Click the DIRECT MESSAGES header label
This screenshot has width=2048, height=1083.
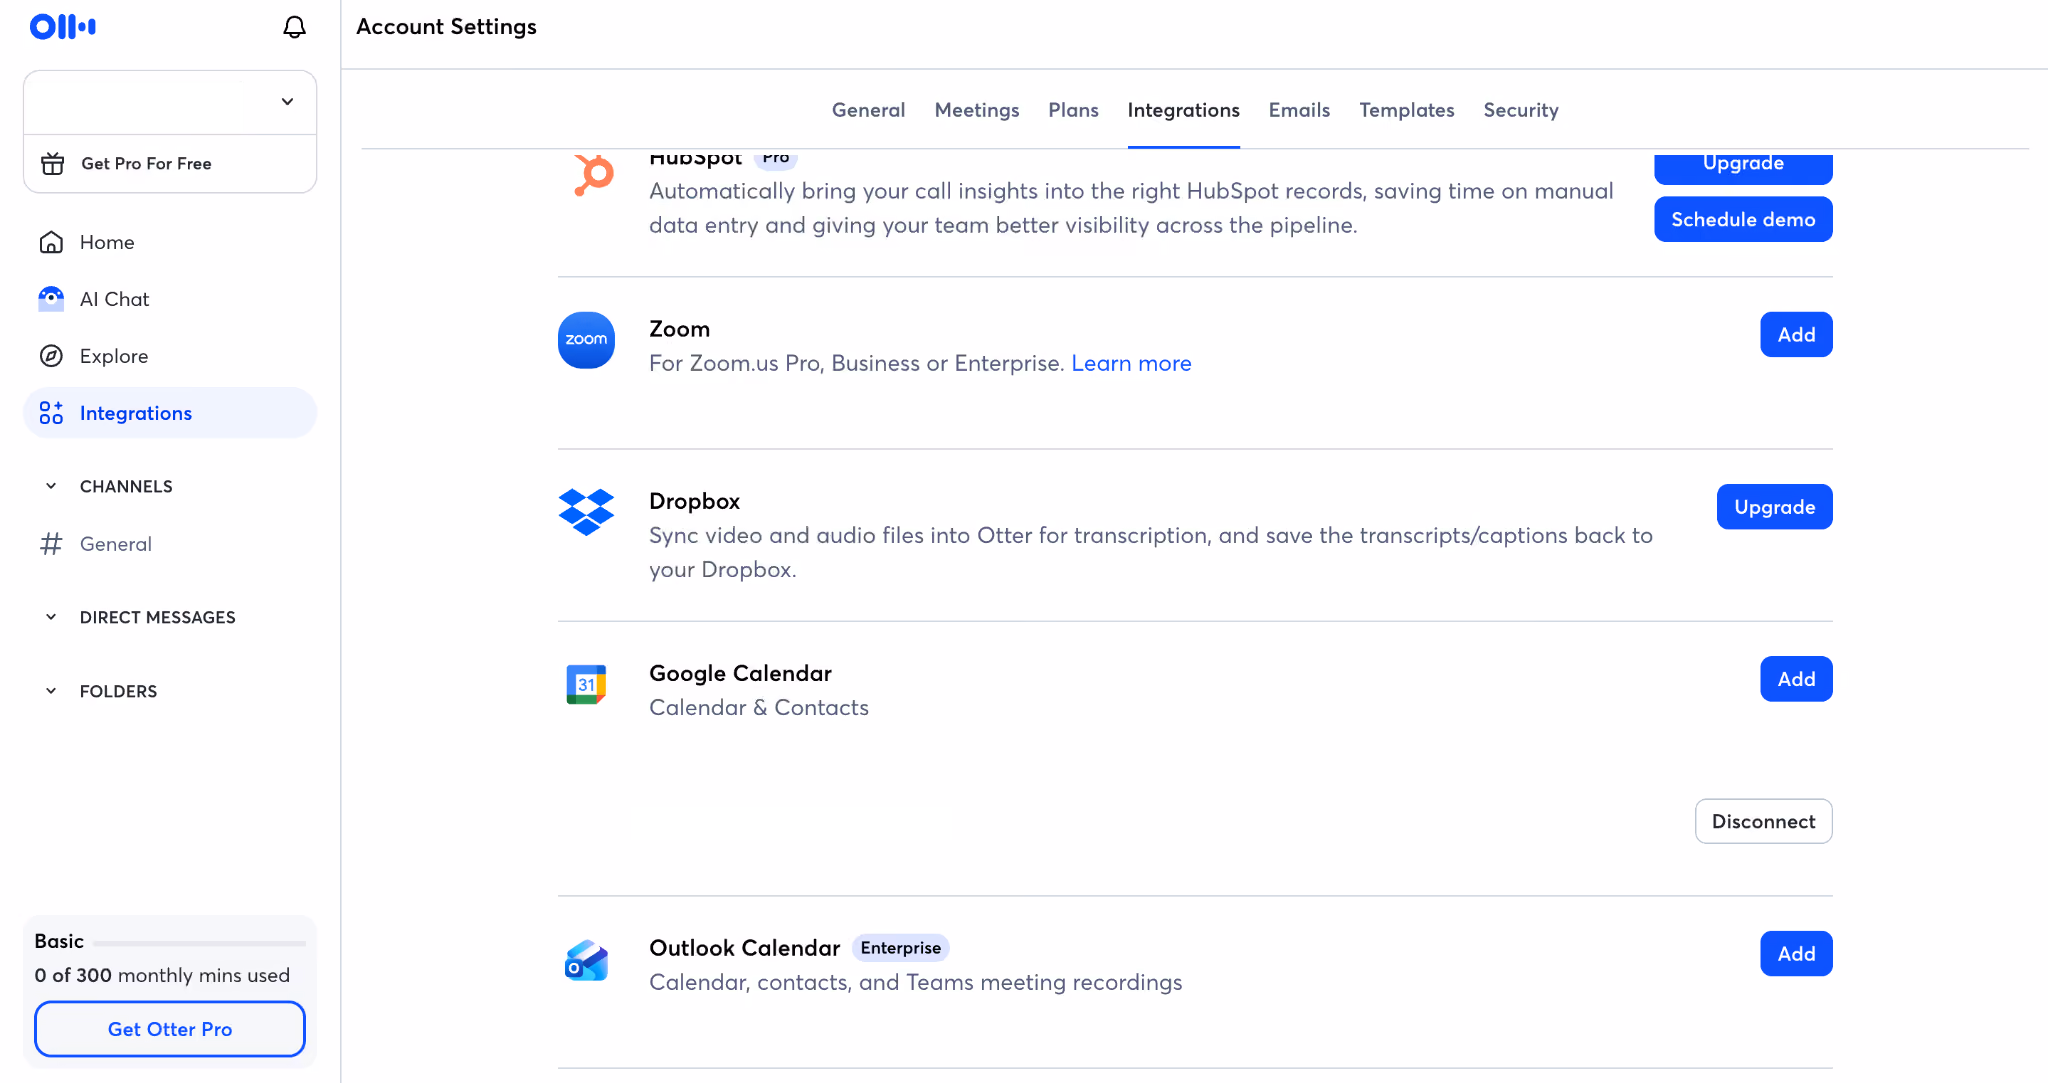point(158,617)
